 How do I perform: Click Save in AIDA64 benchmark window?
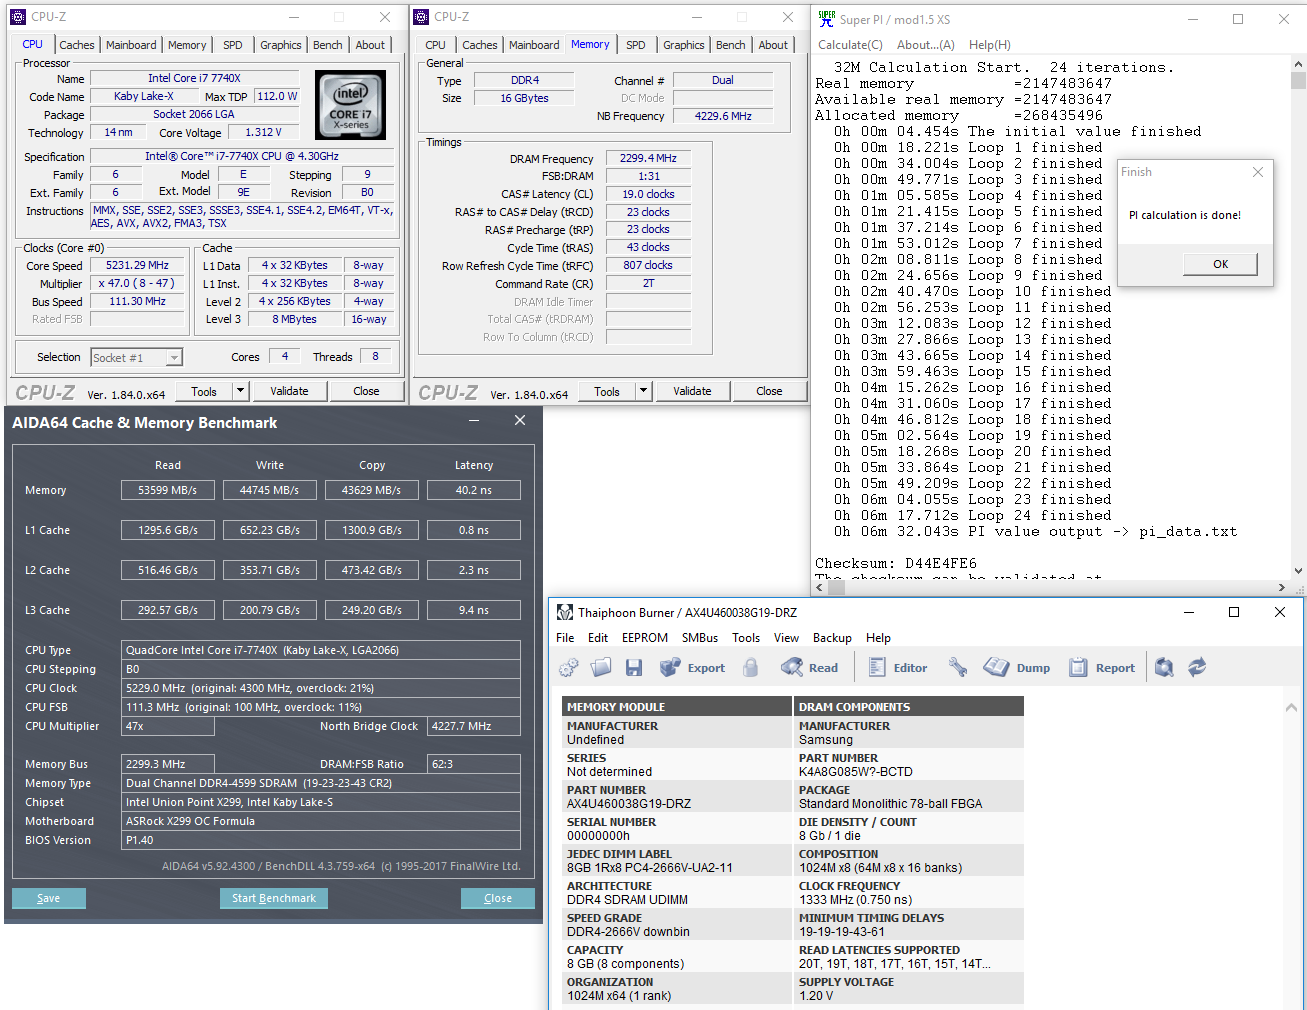[49, 898]
